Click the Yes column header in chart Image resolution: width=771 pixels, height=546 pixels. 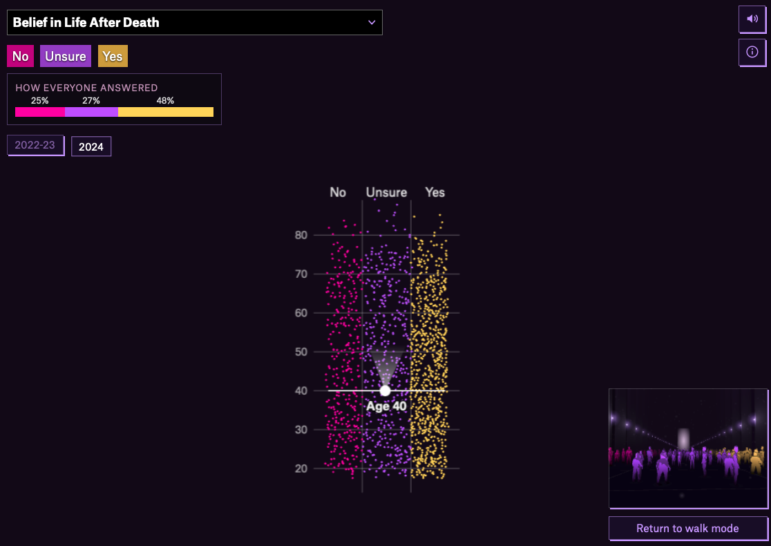pyautogui.click(x=435, y=192)
